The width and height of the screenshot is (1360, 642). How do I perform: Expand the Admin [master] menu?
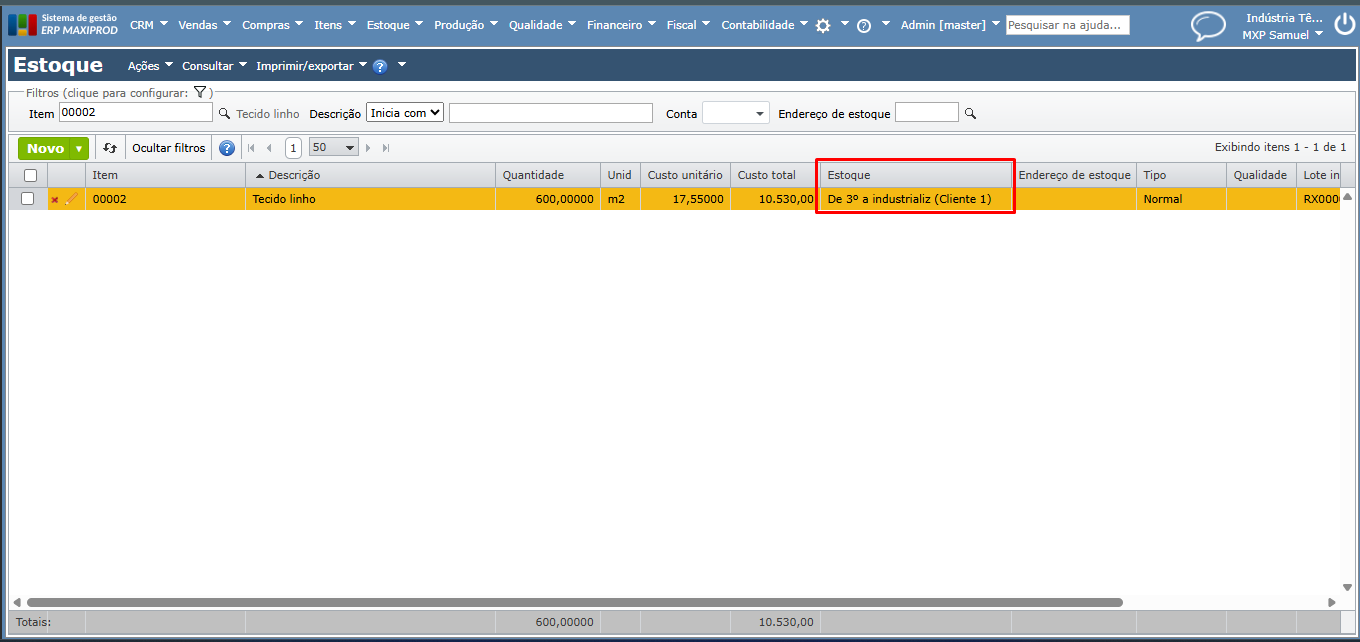click(x=950, y=25)
